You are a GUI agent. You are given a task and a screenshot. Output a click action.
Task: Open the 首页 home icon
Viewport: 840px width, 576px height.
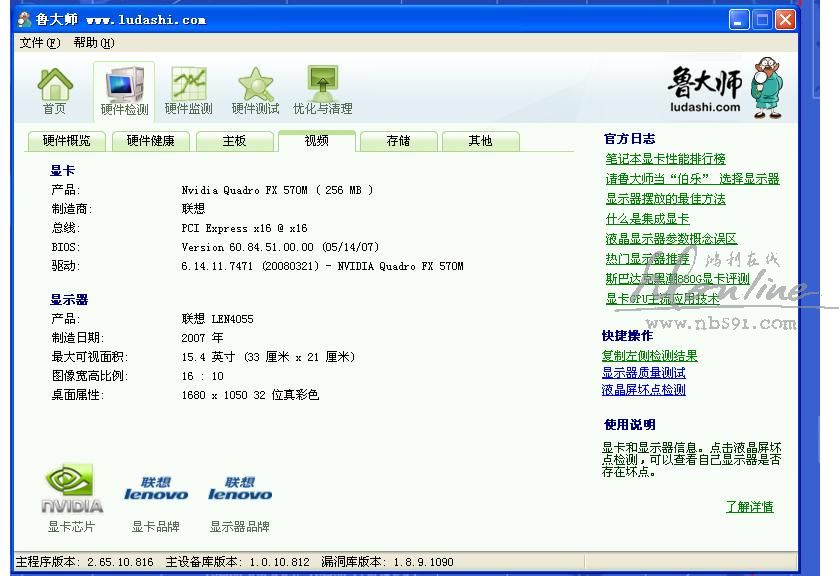click(55, 91)
